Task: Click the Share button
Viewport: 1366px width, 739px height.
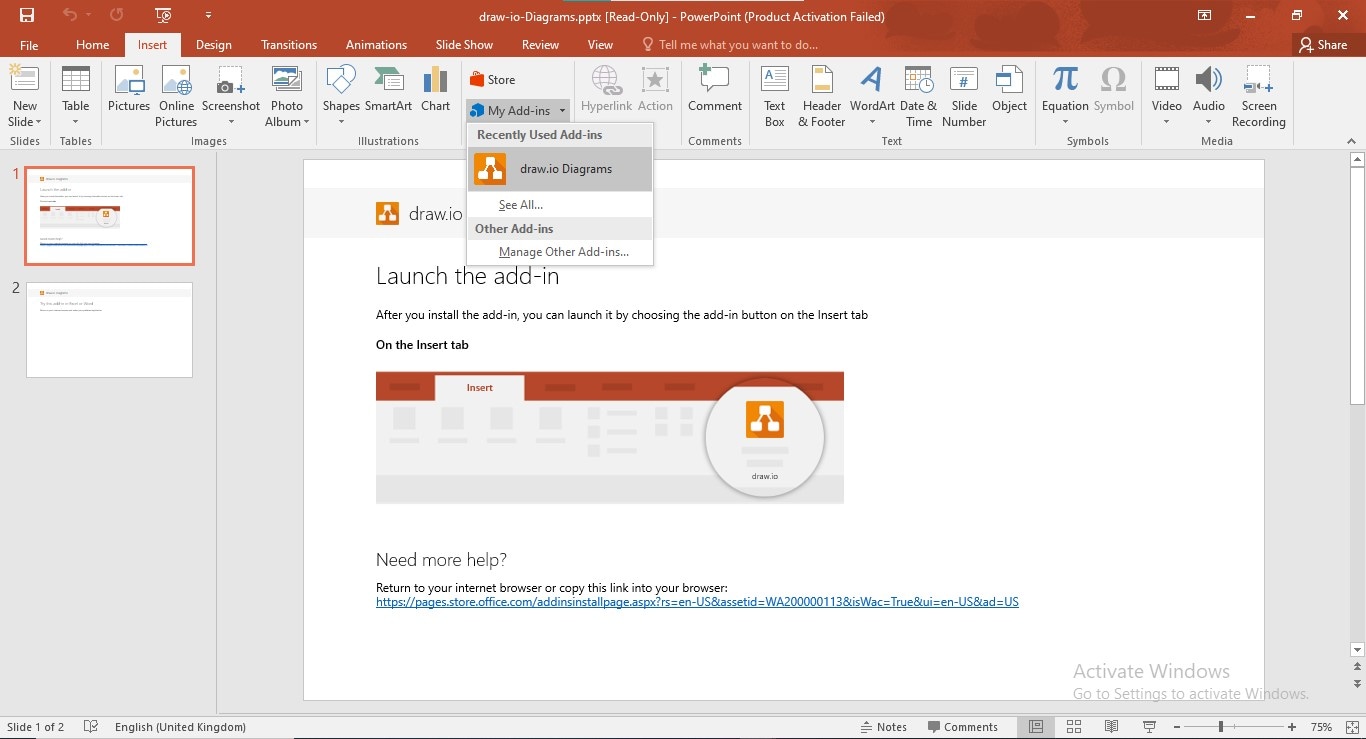Action: click(x=1322, y=45)
